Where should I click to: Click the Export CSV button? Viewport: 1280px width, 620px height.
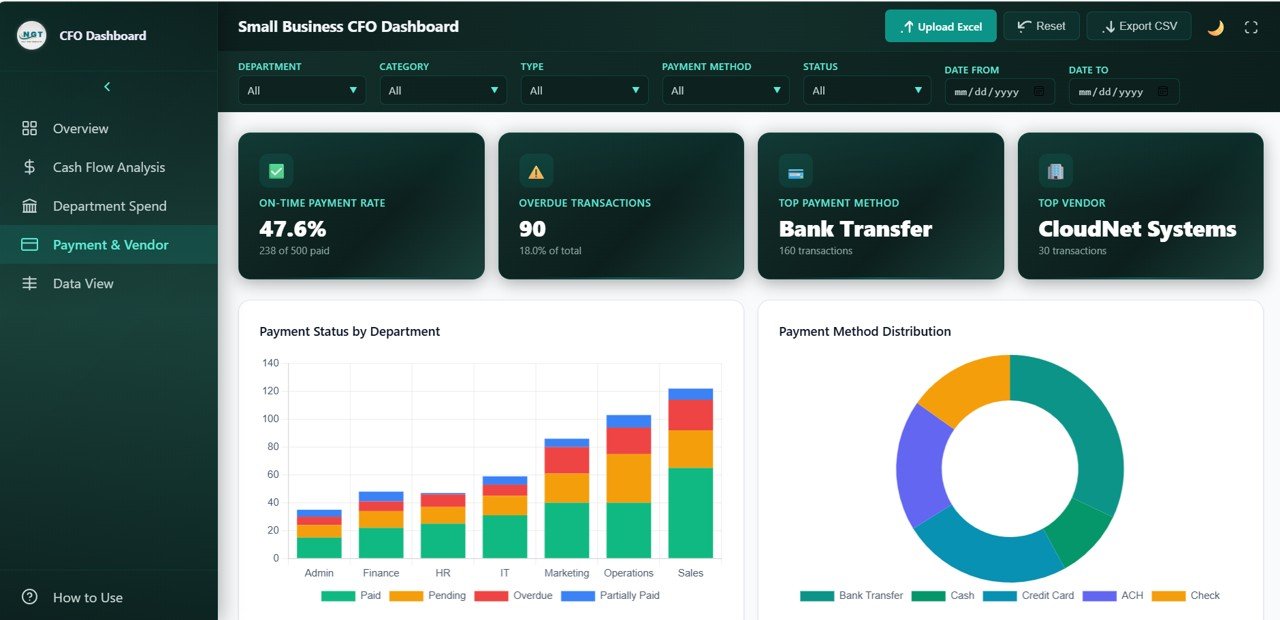[1138, 27]
